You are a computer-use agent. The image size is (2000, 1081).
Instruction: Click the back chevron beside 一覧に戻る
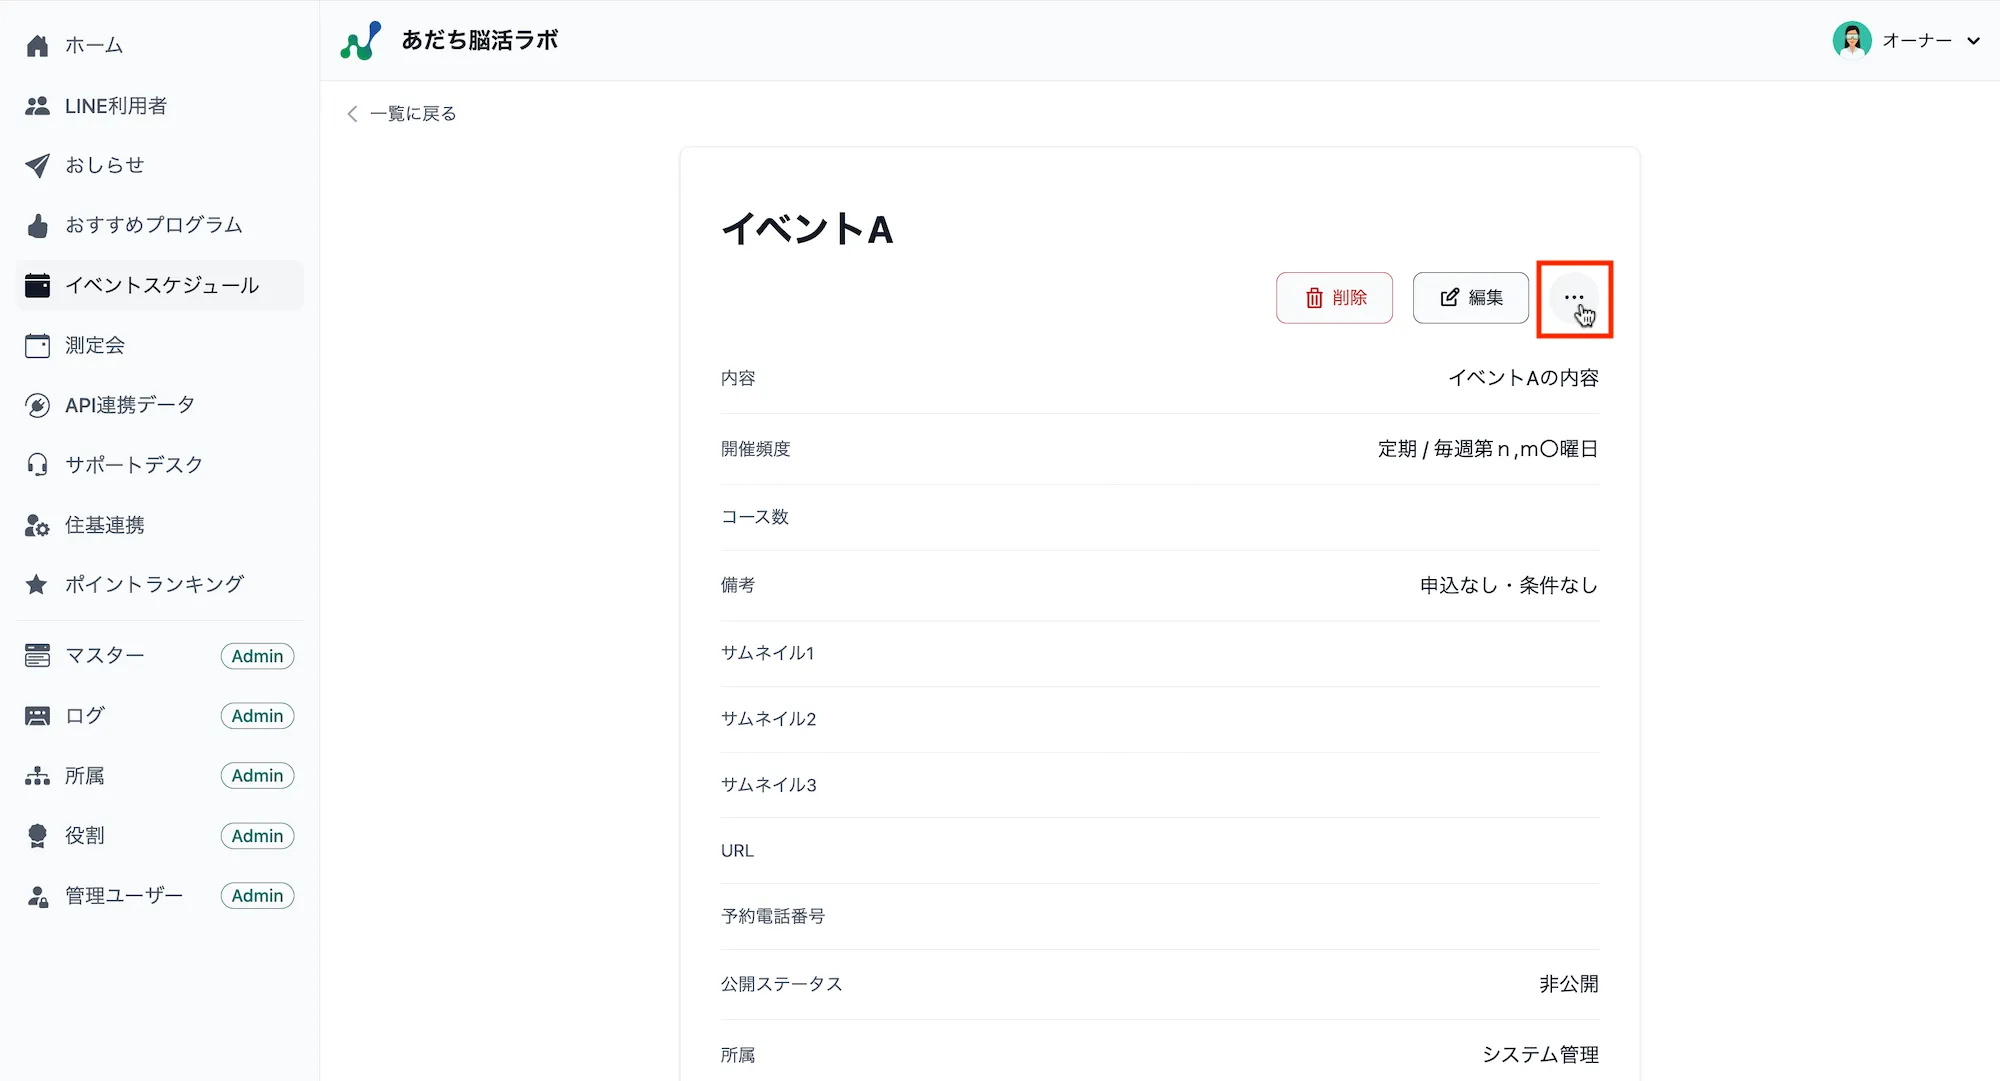tap(351, 113)
